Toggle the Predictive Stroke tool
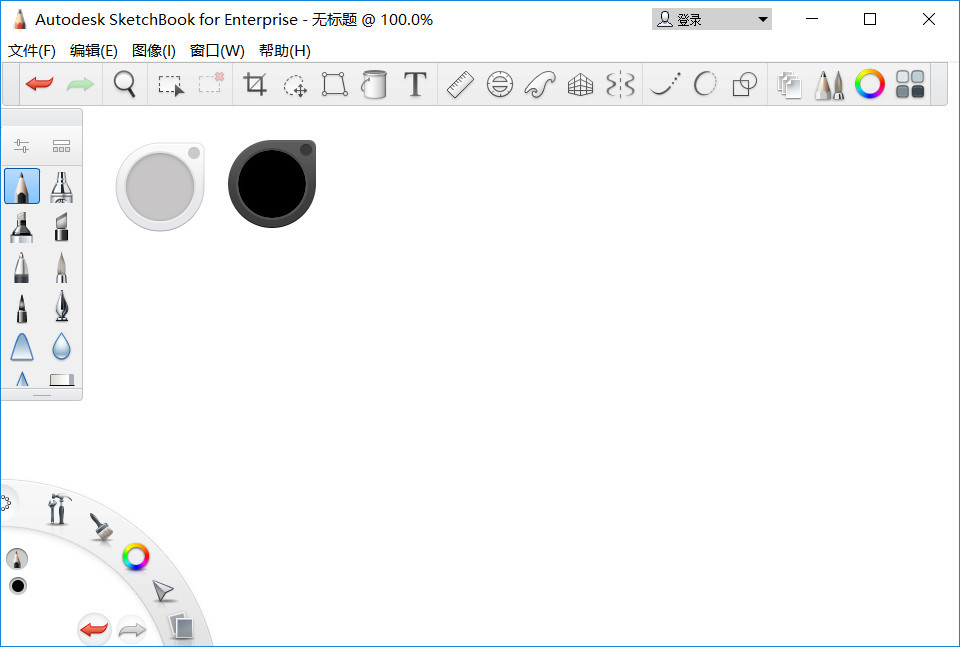This screenshot has height=647, width=960. click(x=705, y=84)
